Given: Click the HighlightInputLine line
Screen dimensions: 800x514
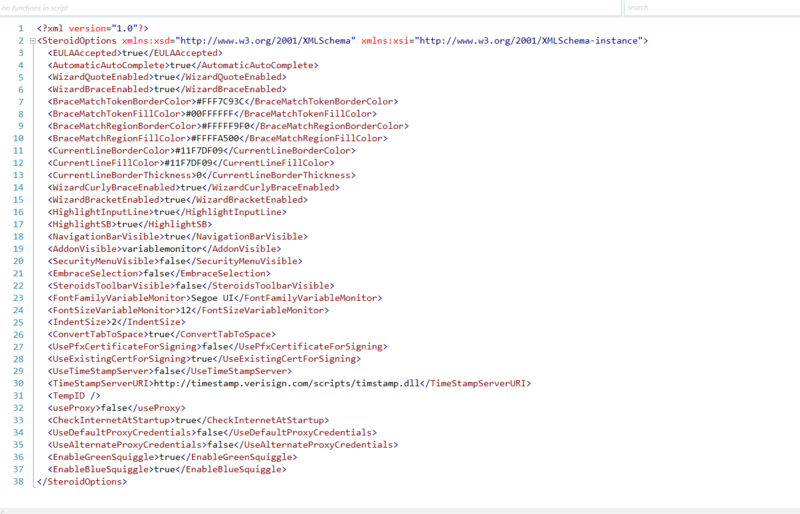Looking at the screenshot, I should point(167,212).
